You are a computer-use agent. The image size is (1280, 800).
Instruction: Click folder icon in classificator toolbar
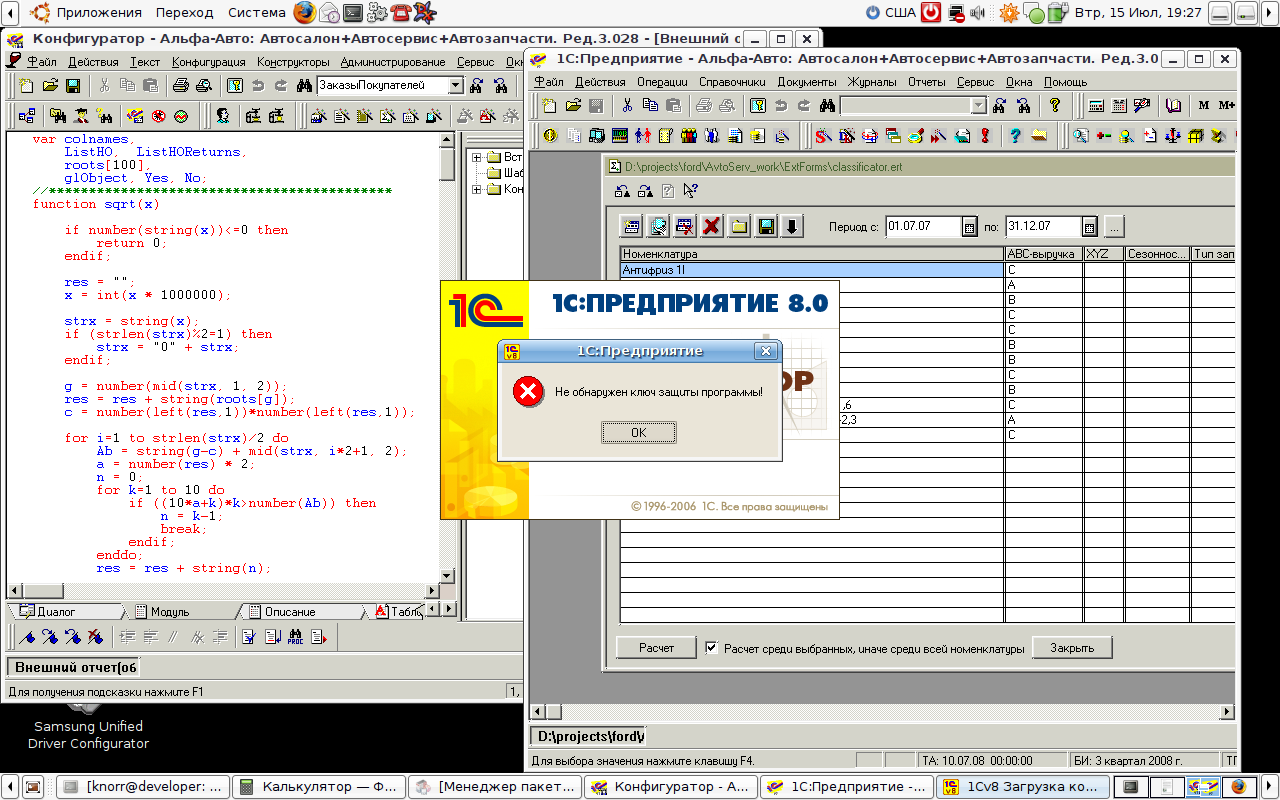coord(738,226)
